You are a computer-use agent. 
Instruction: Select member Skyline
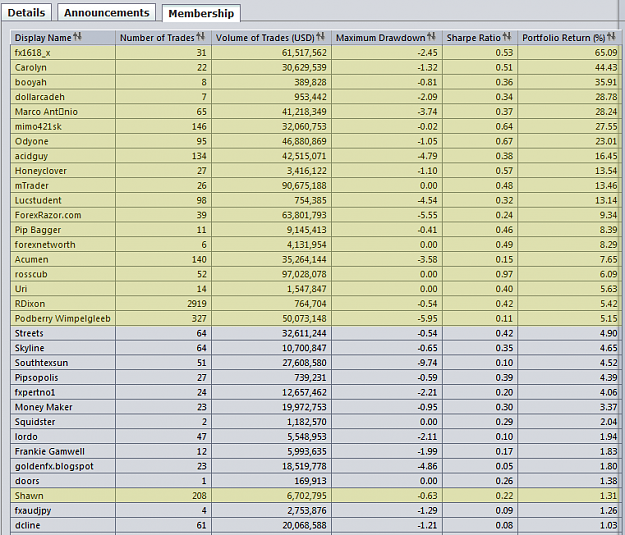(29, 348)
